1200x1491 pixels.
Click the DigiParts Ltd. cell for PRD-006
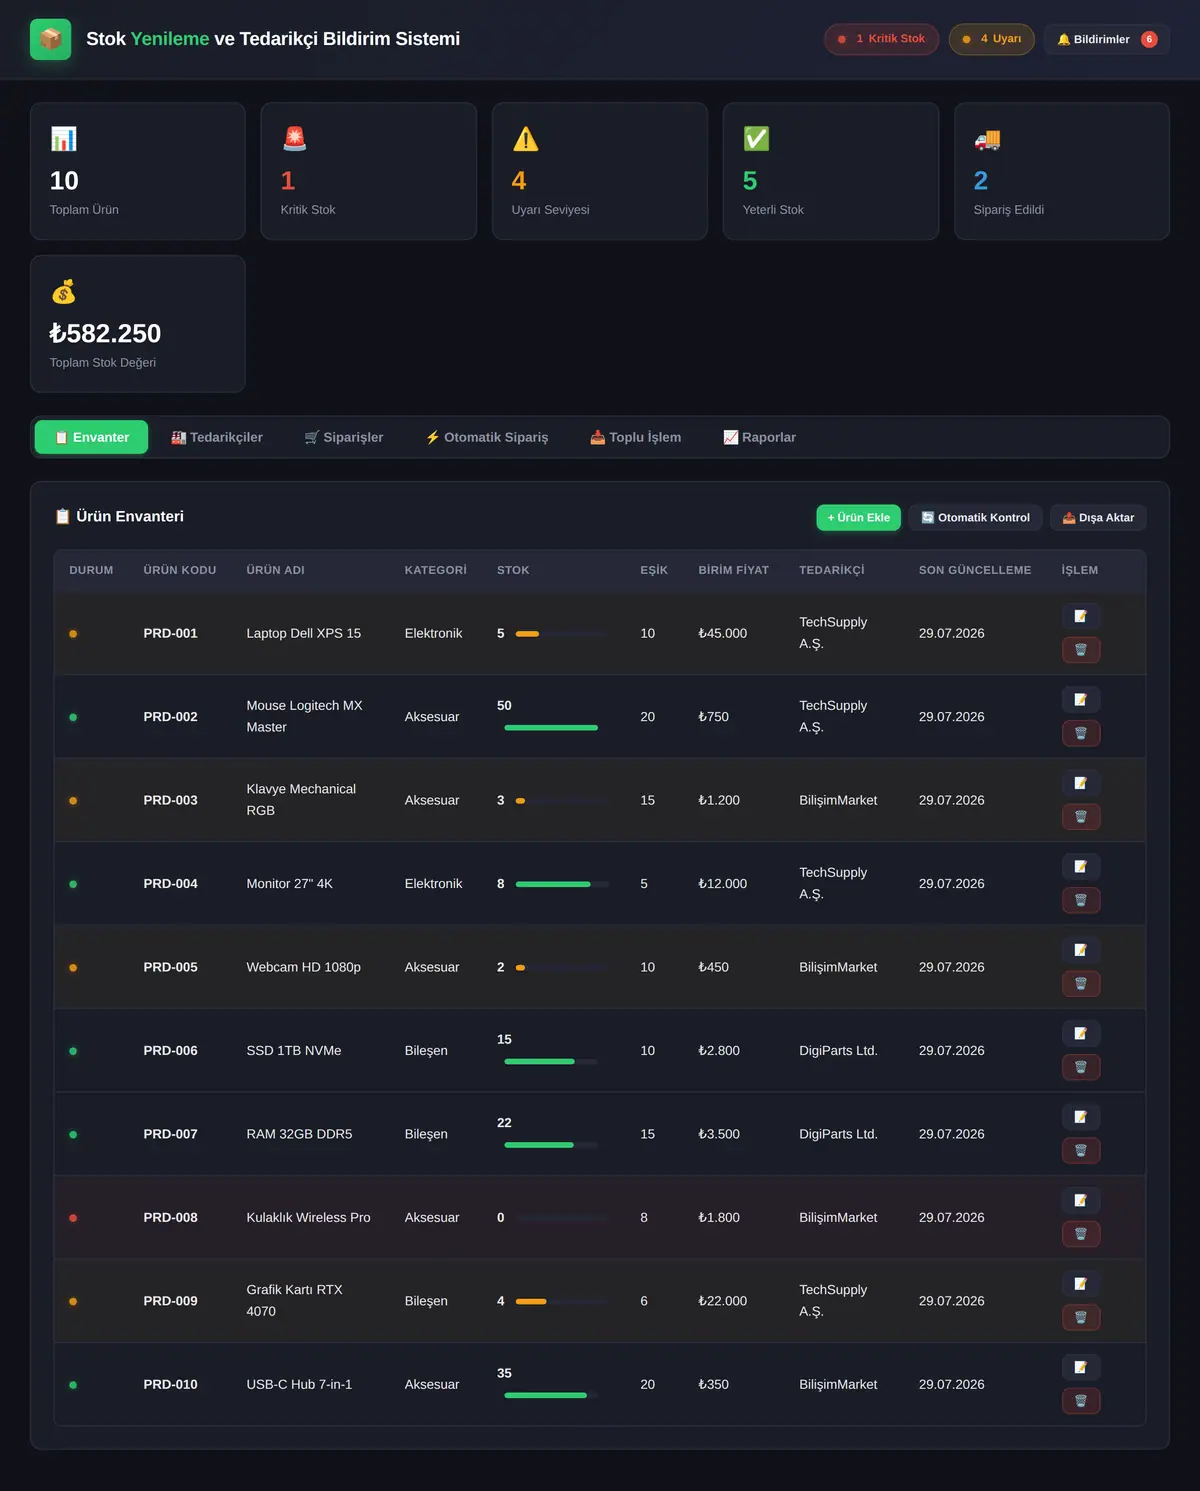[838, 1051]
